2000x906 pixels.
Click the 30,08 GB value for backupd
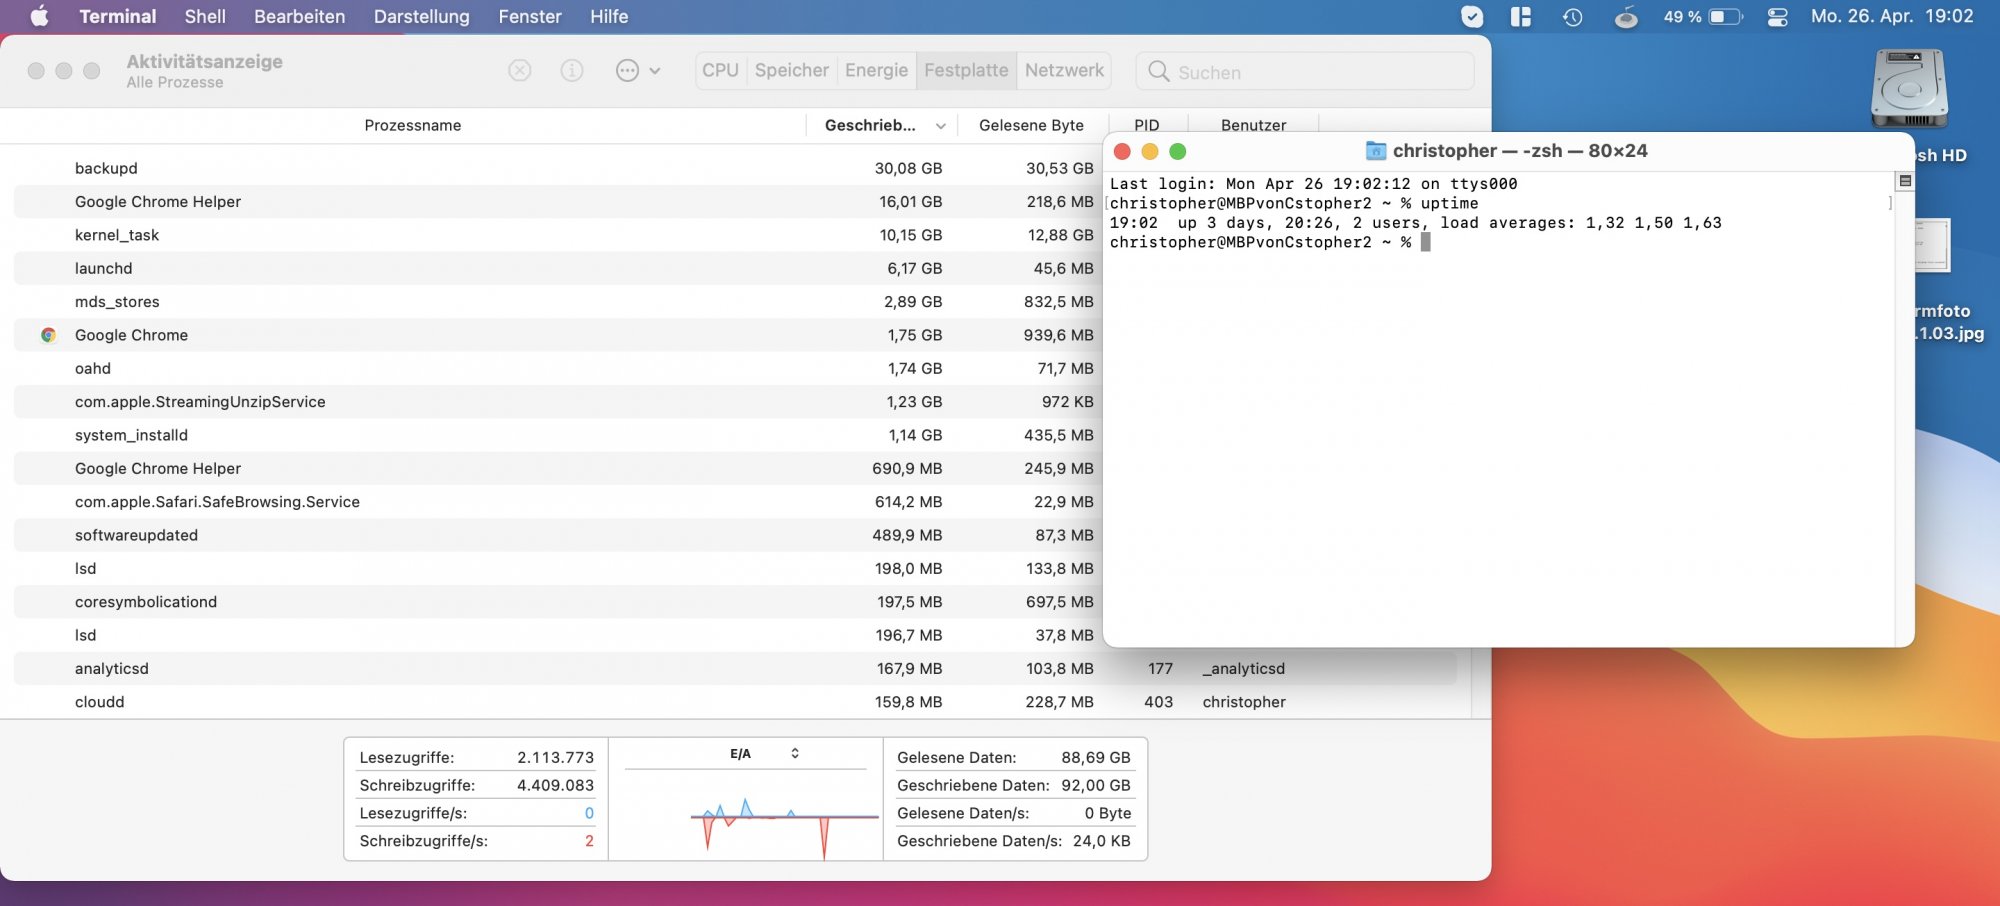908,168
